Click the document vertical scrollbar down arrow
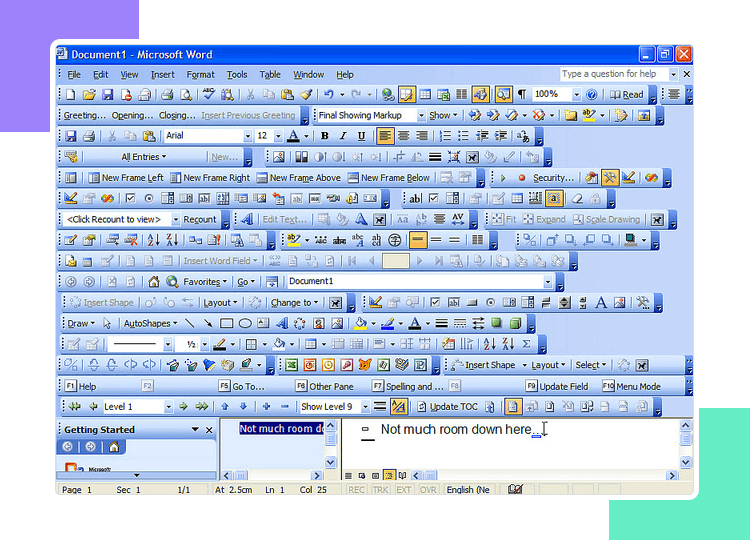Viewport: 750px width, 540px height. (685, 463)
